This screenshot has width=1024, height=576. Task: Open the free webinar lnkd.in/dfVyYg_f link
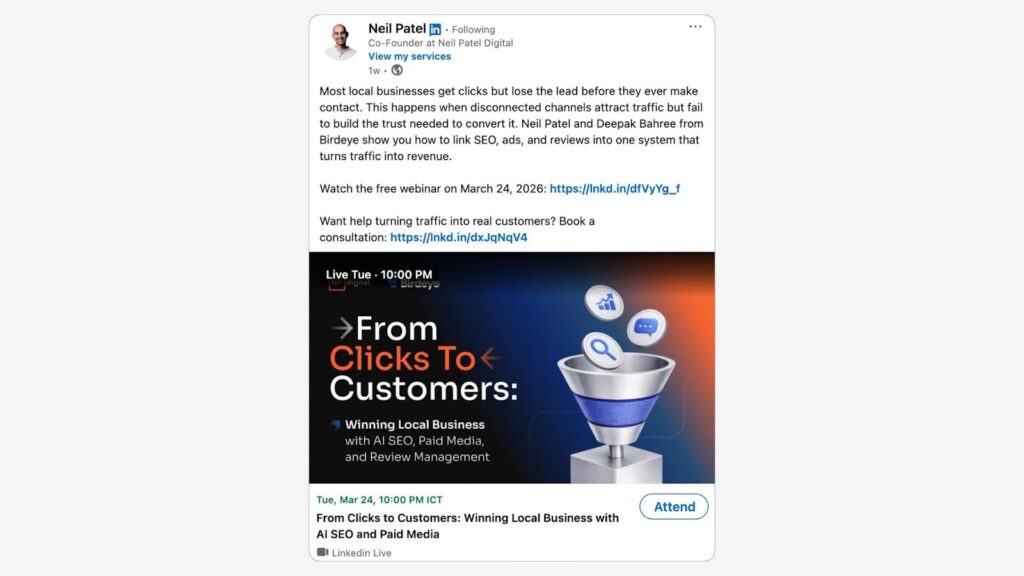615,188
